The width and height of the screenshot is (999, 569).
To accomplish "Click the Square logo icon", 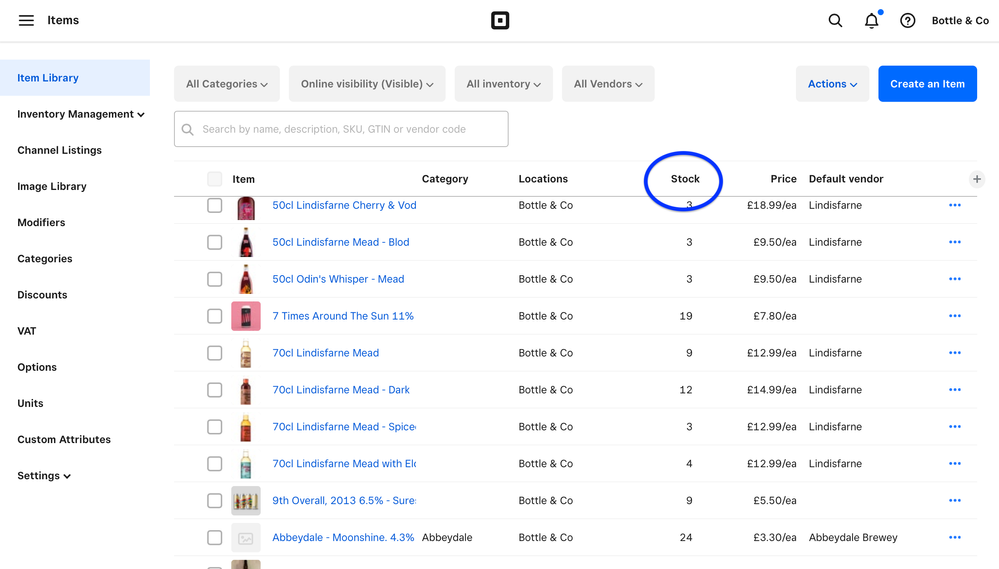I will coord(500,20).
